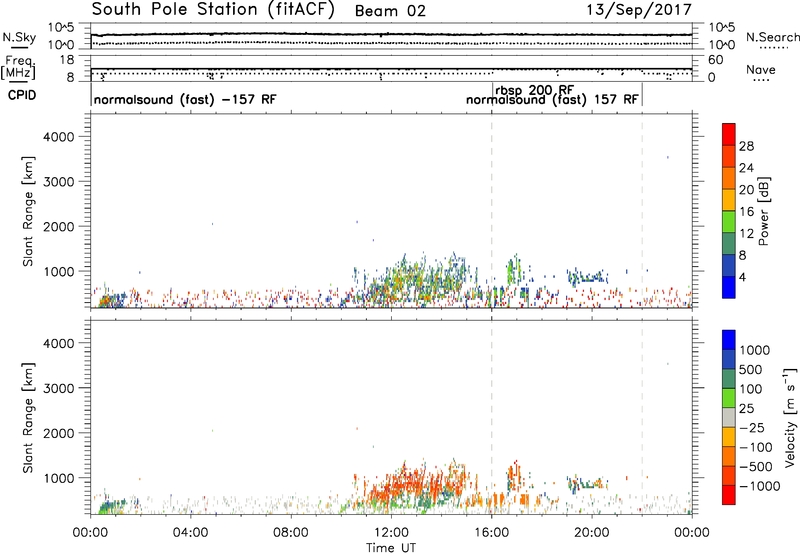This screenshot has height=554, width=800.
Task: Click velocity colorbar tick label '-25'
Action: click(752, 428)
